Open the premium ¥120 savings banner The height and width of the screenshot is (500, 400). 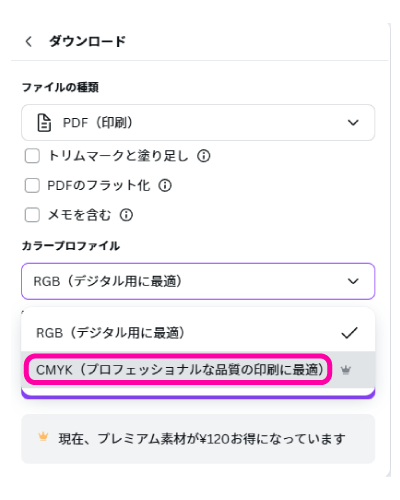click(x=198, y=439)
